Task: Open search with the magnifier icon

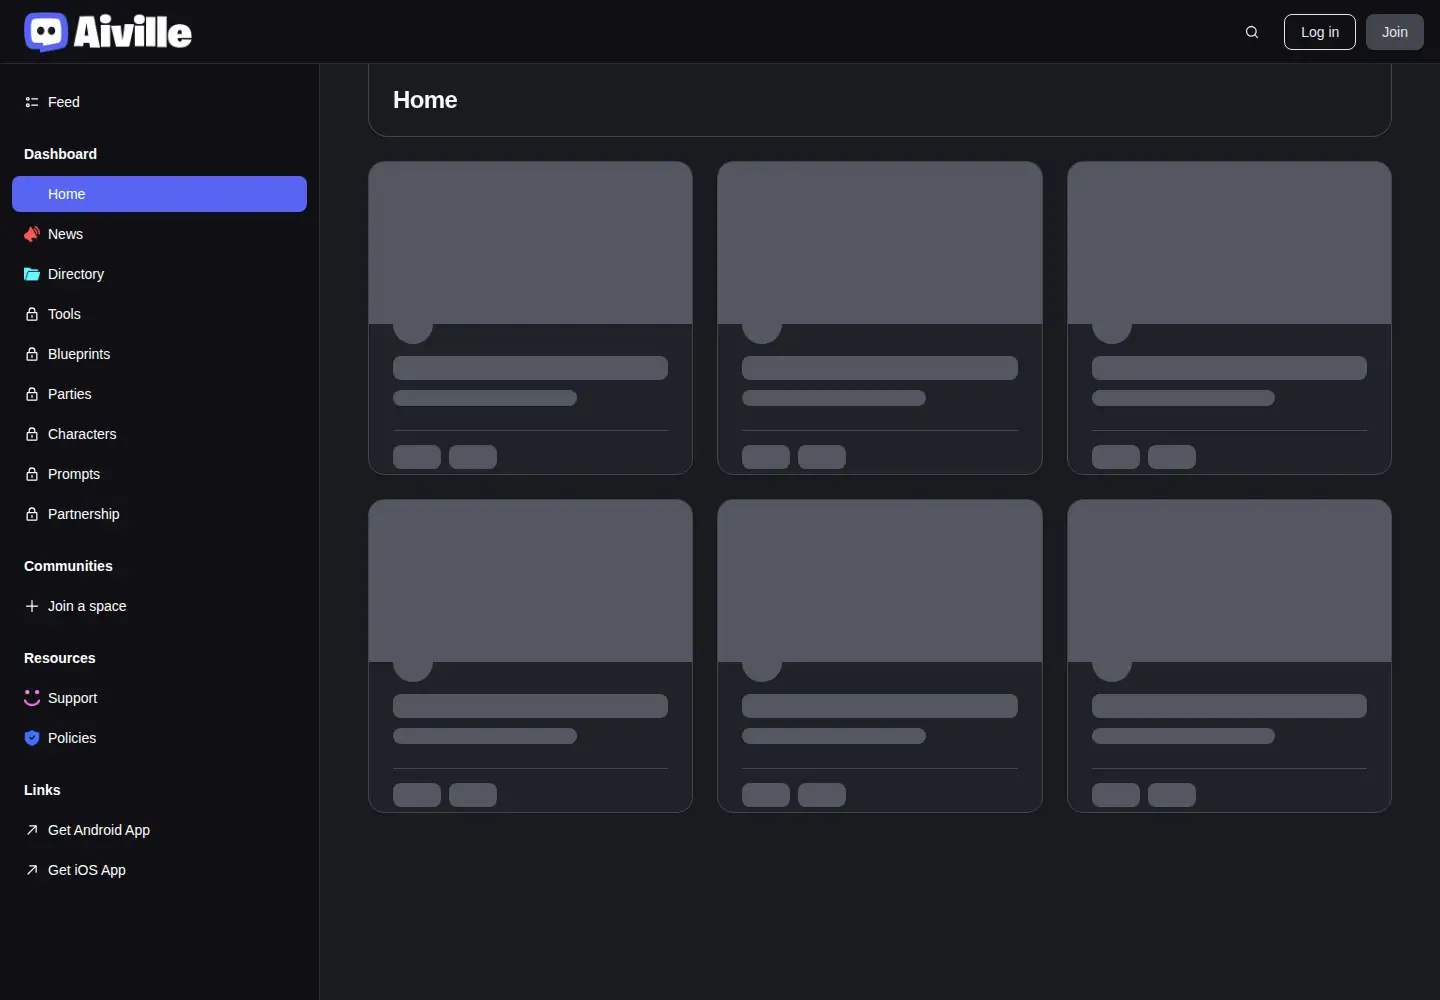Action: click(x=1252, y=32)
